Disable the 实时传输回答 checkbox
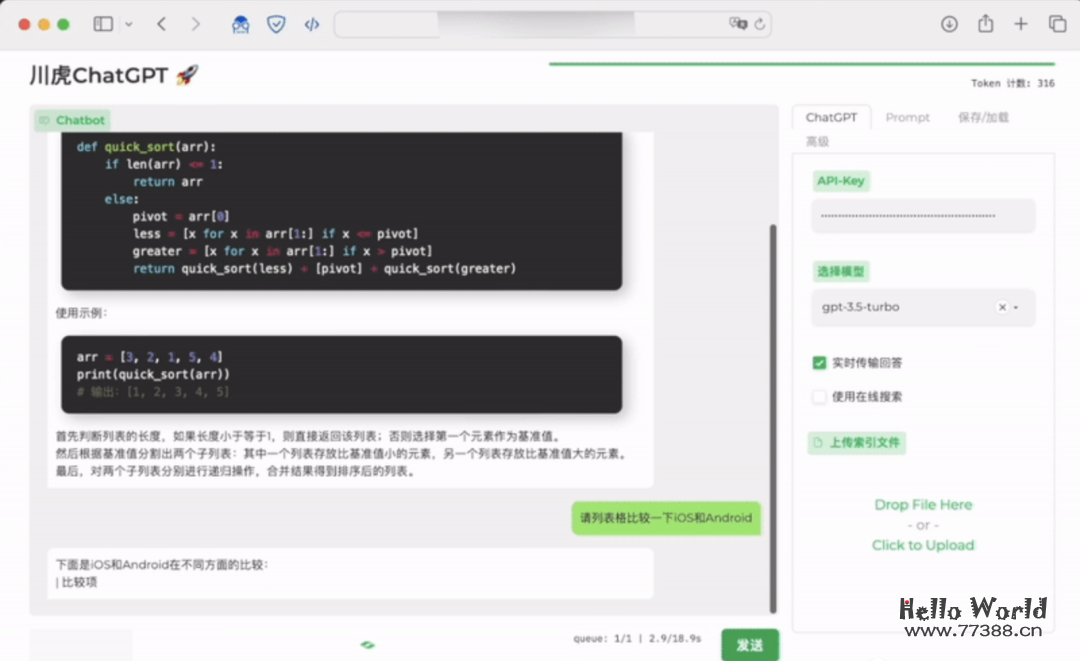 click(818, 363)
